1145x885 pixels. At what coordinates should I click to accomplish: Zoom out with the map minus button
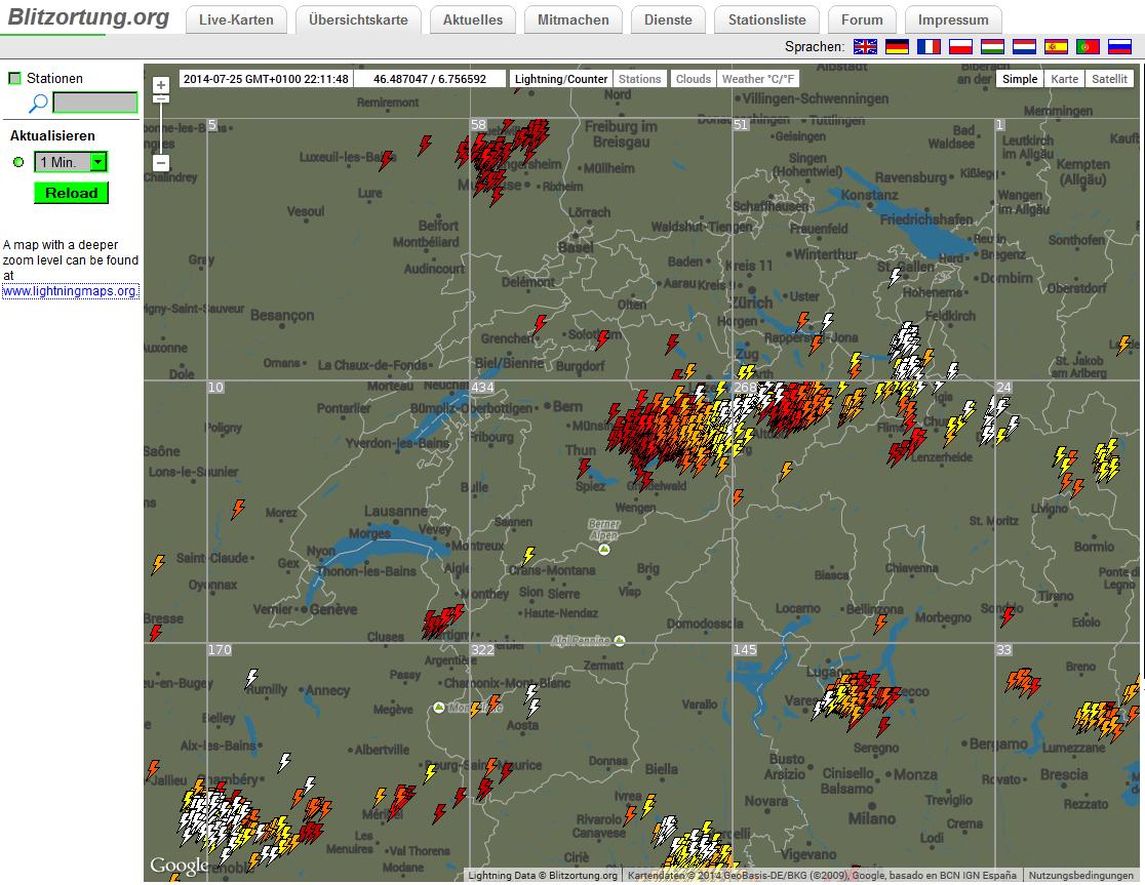[x=161, y=163]
